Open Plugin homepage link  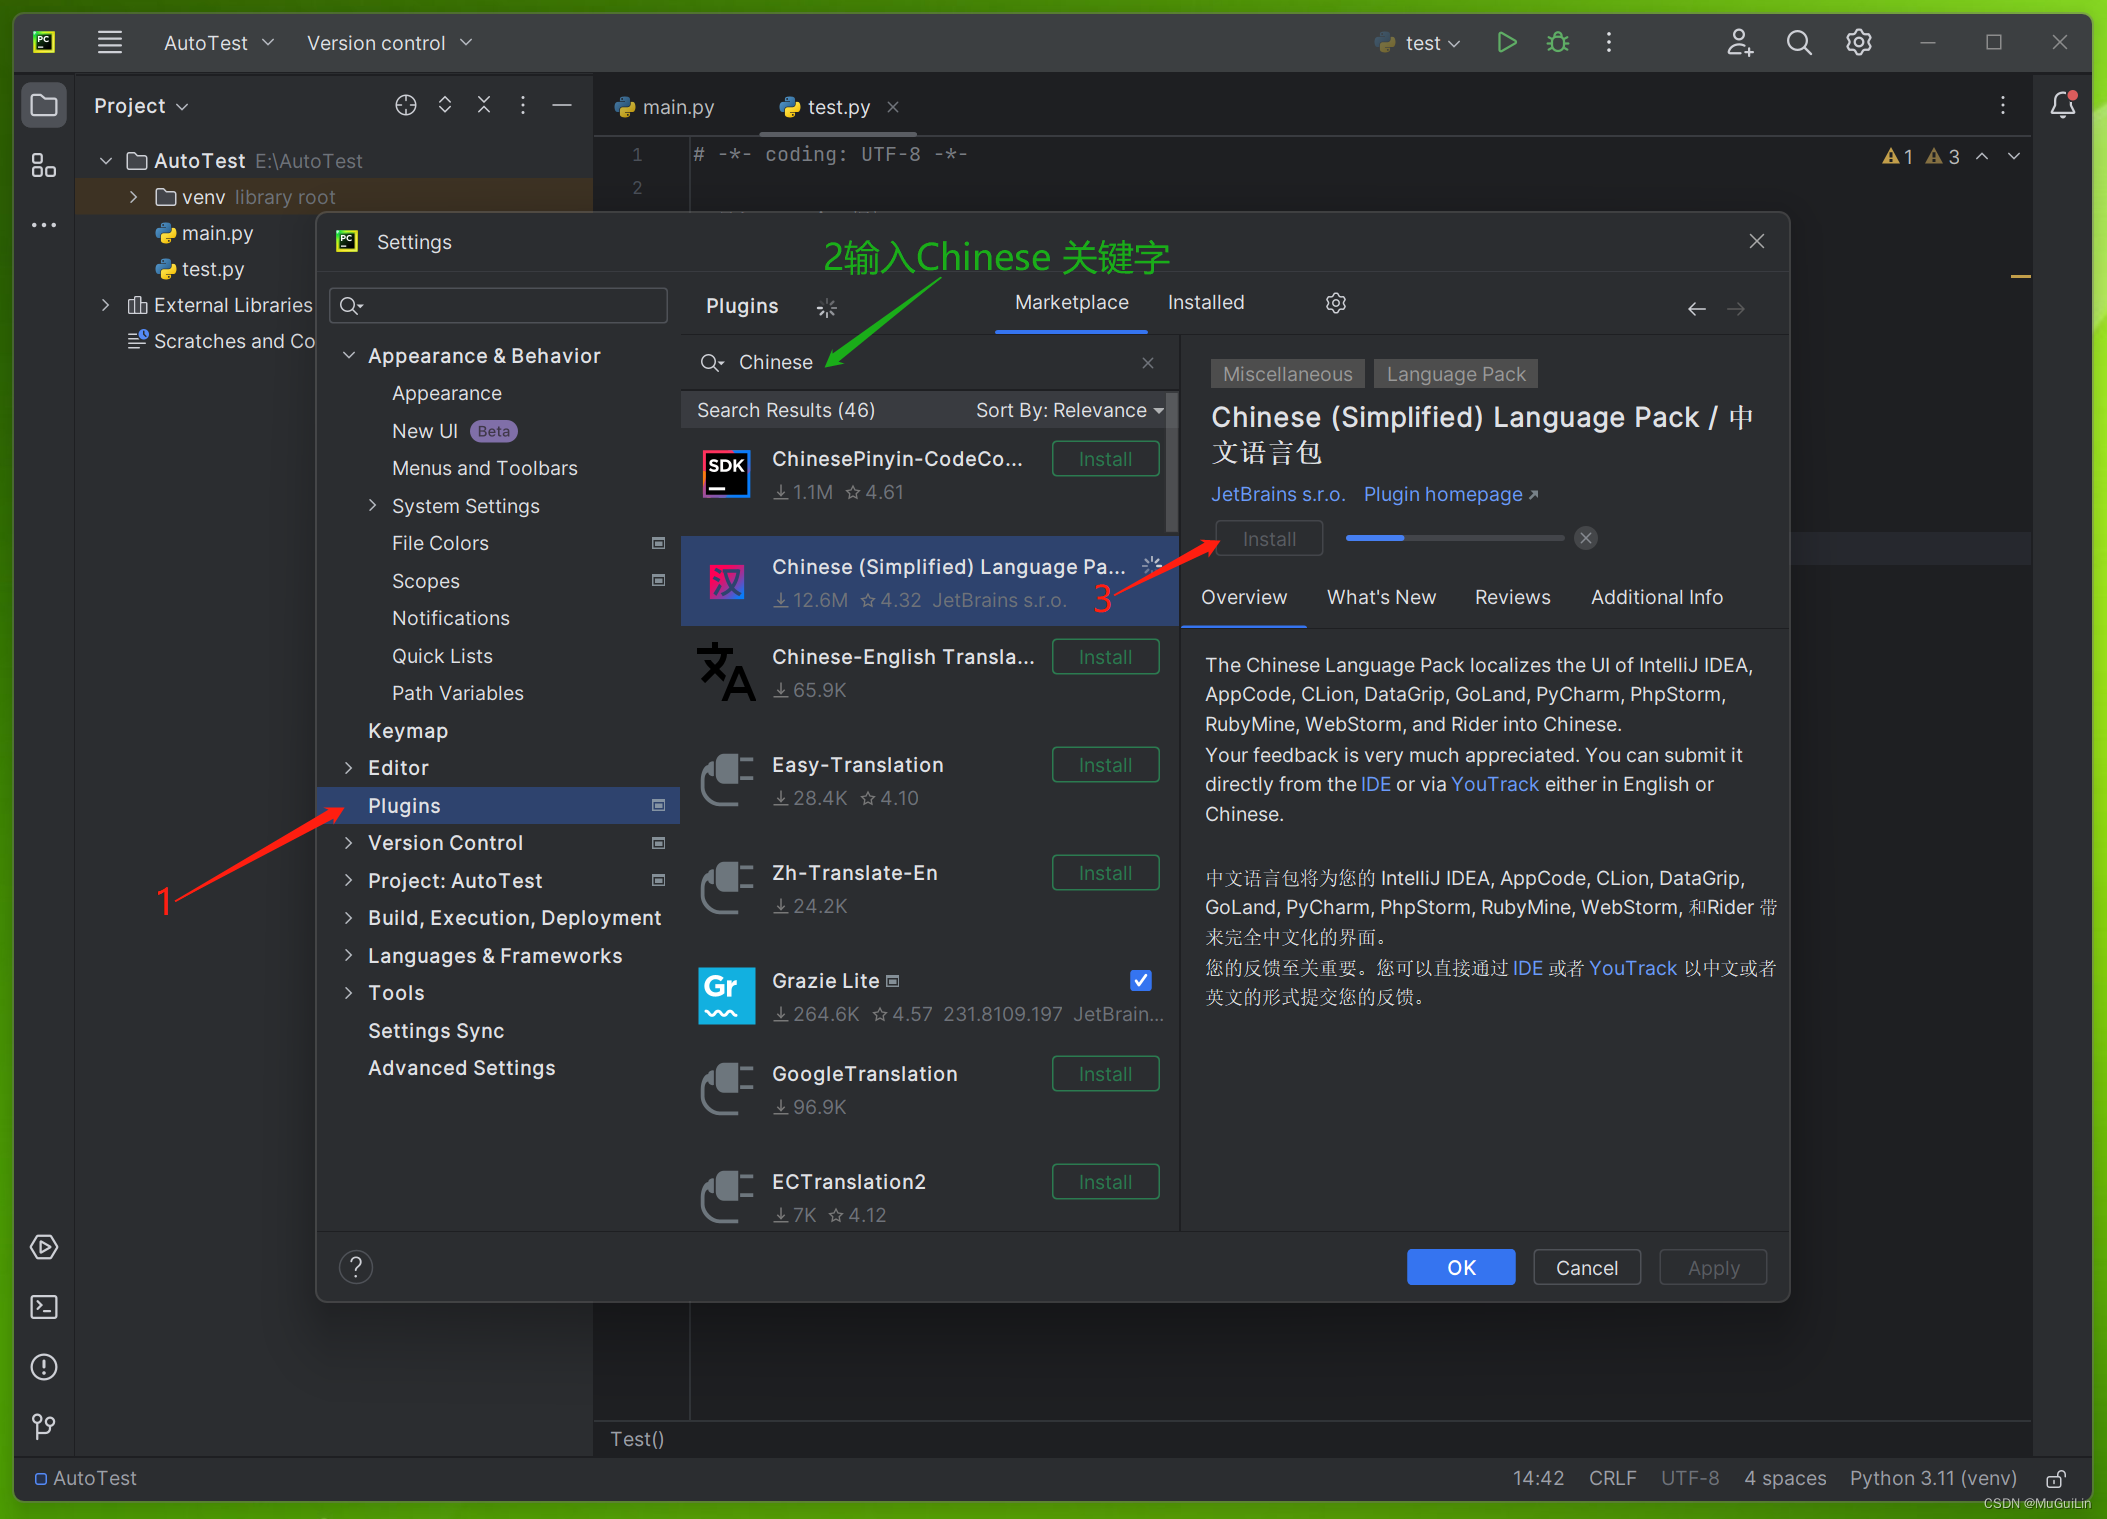point(1450,494)
